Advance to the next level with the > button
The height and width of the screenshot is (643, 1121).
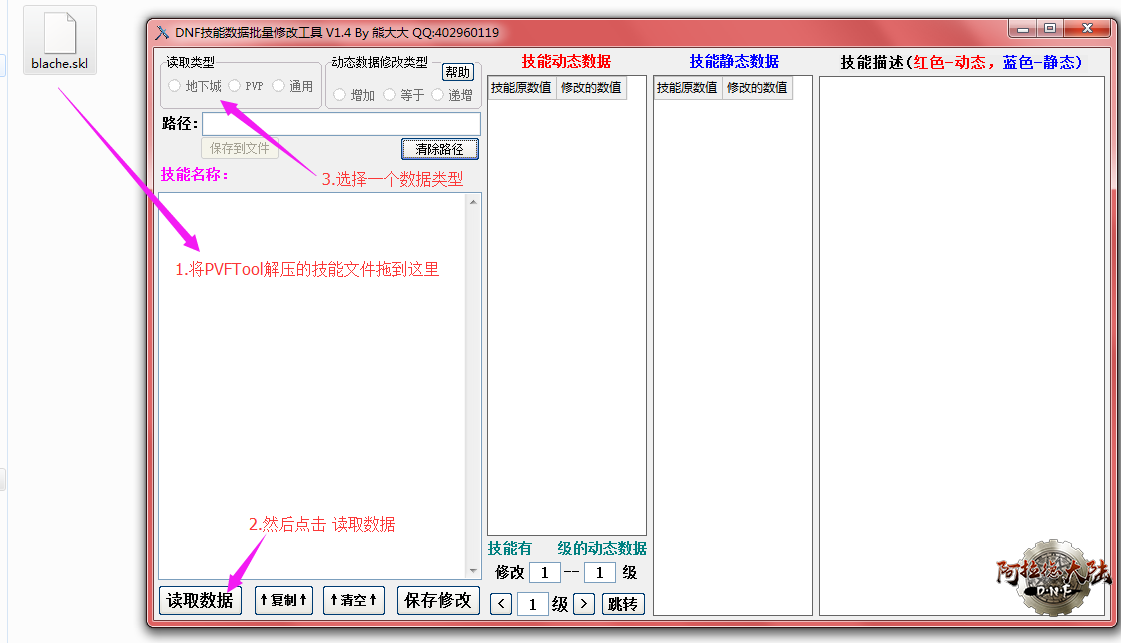tap(584, 604)
